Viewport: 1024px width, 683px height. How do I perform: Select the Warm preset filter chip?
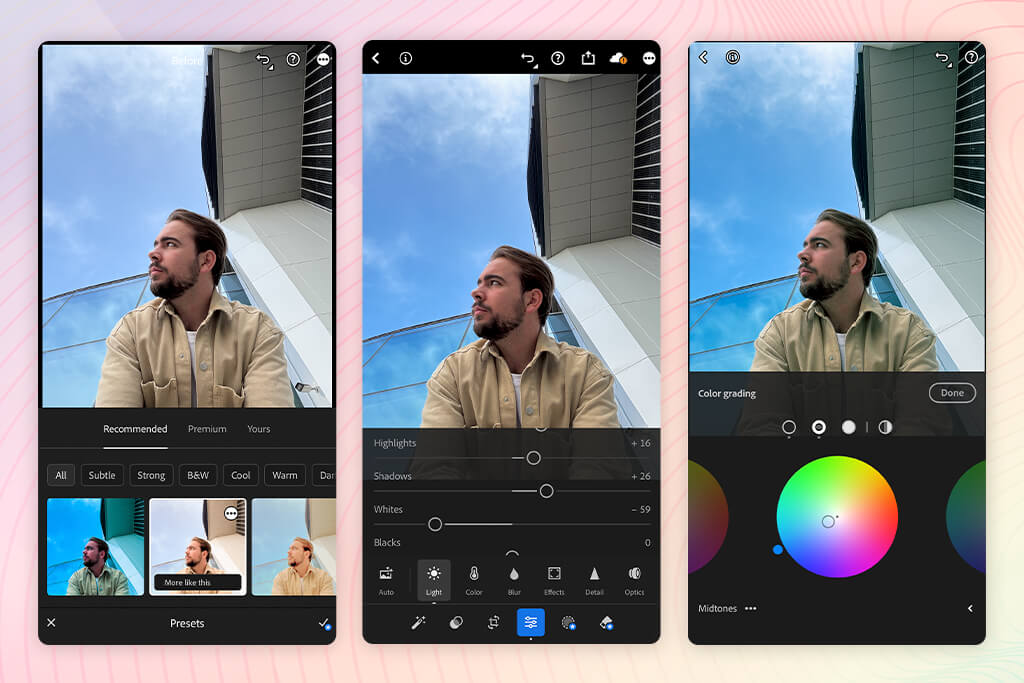coord(285,475)
